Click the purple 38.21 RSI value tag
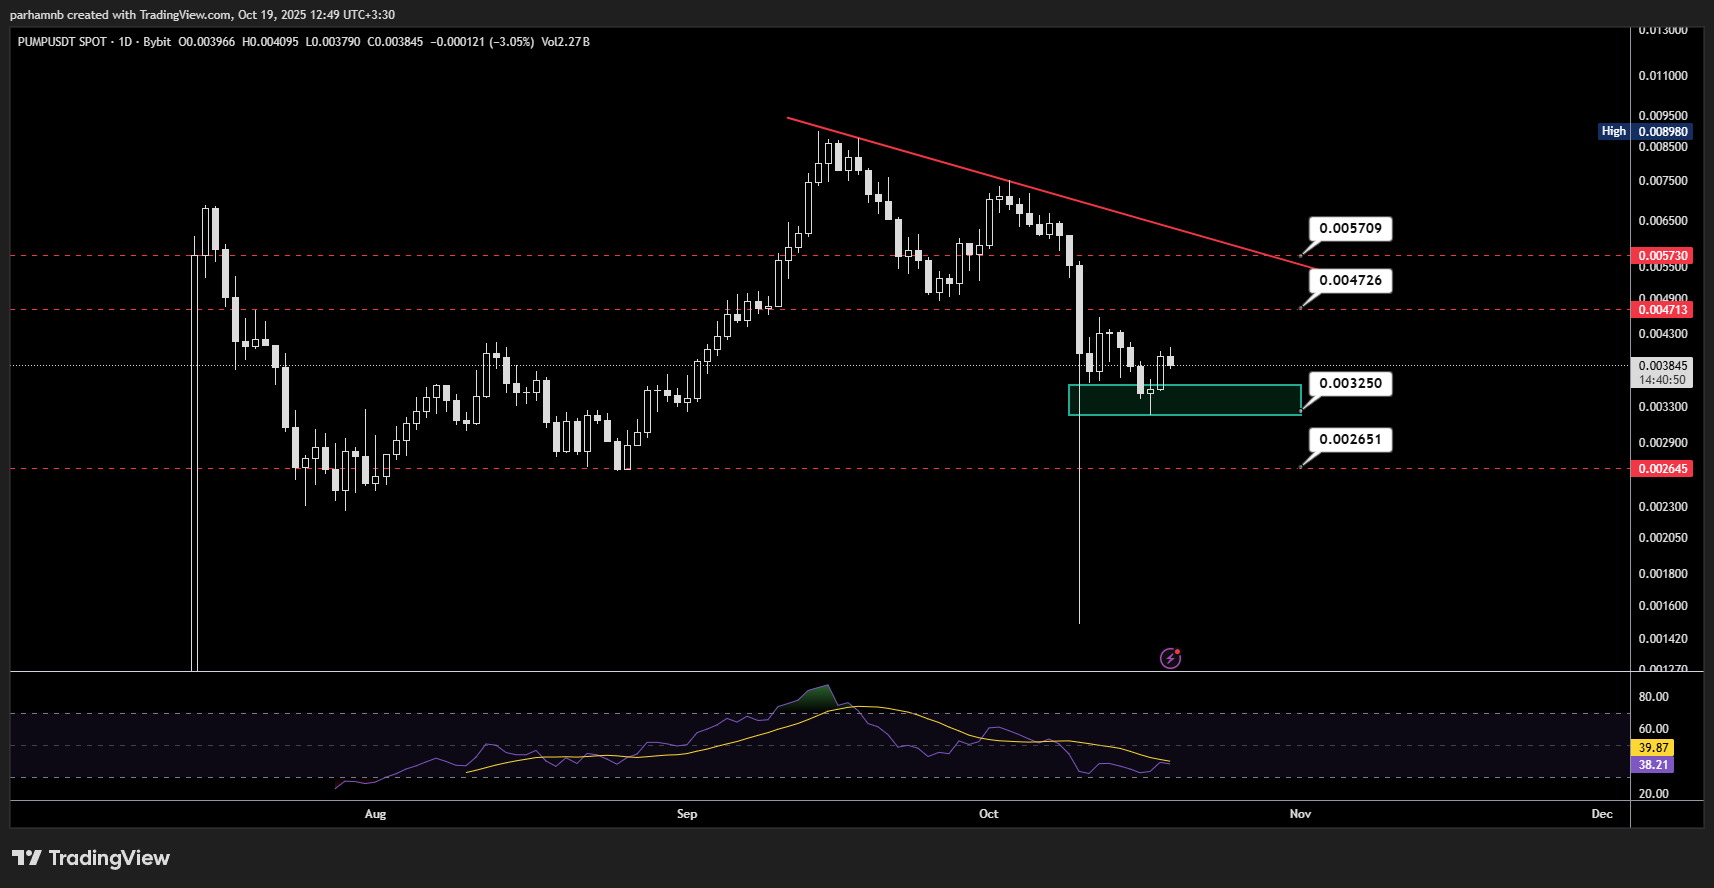This screenshot has height=888, width=1714. point(1653,765)
